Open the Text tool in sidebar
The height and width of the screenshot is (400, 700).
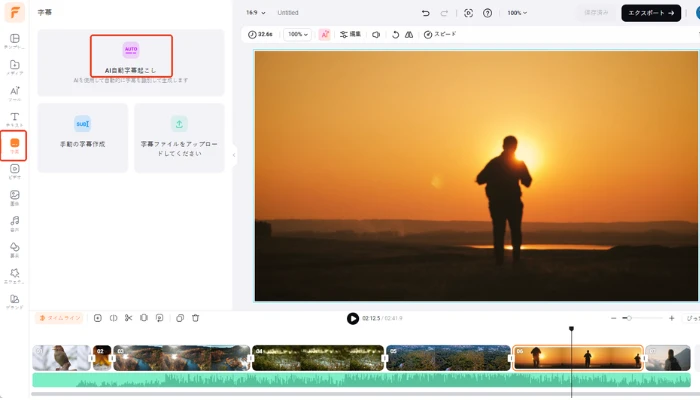point(15,120)
